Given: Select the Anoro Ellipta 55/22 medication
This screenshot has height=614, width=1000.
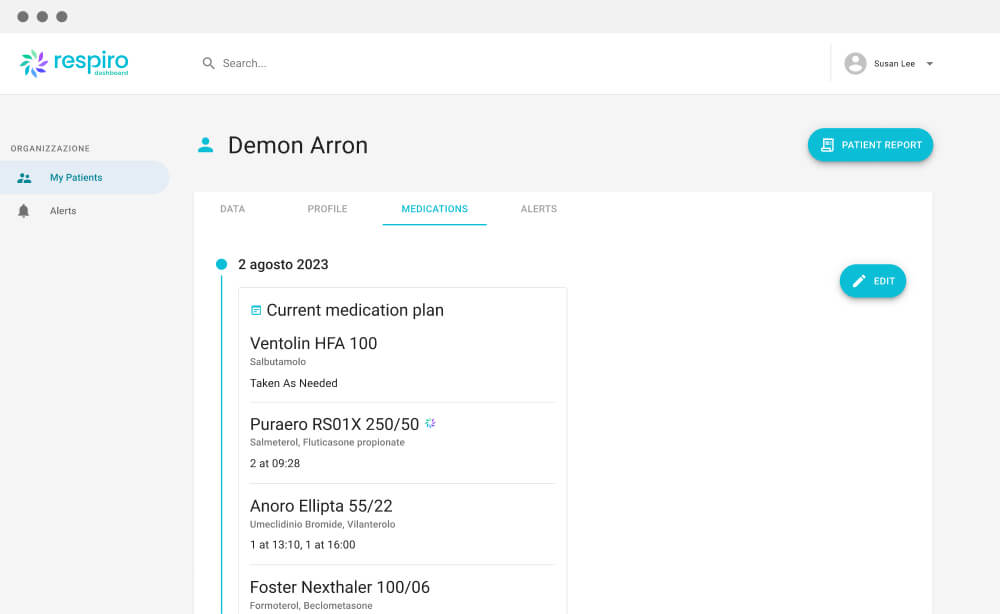Looking at the screenshot, I should click(x=321, y=506).
